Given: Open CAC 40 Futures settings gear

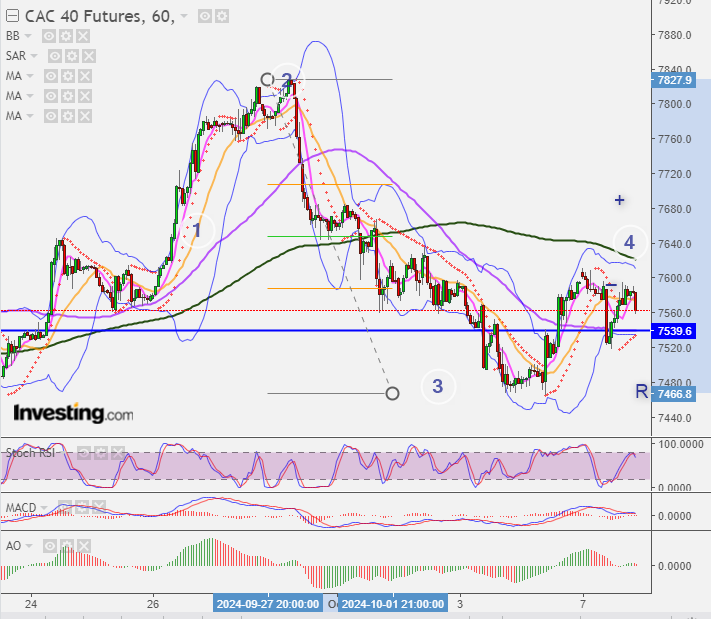Looking at the screenshot, I should [222, 17].
